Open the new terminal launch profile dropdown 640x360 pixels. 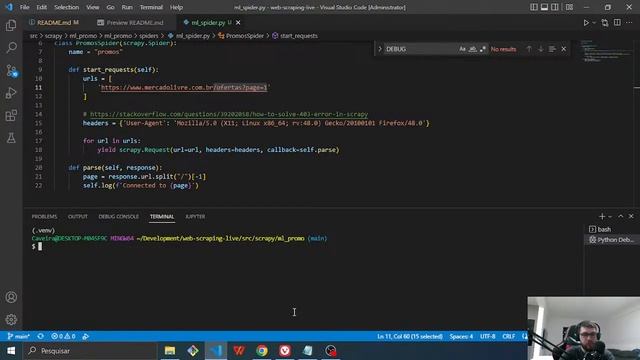610,216
